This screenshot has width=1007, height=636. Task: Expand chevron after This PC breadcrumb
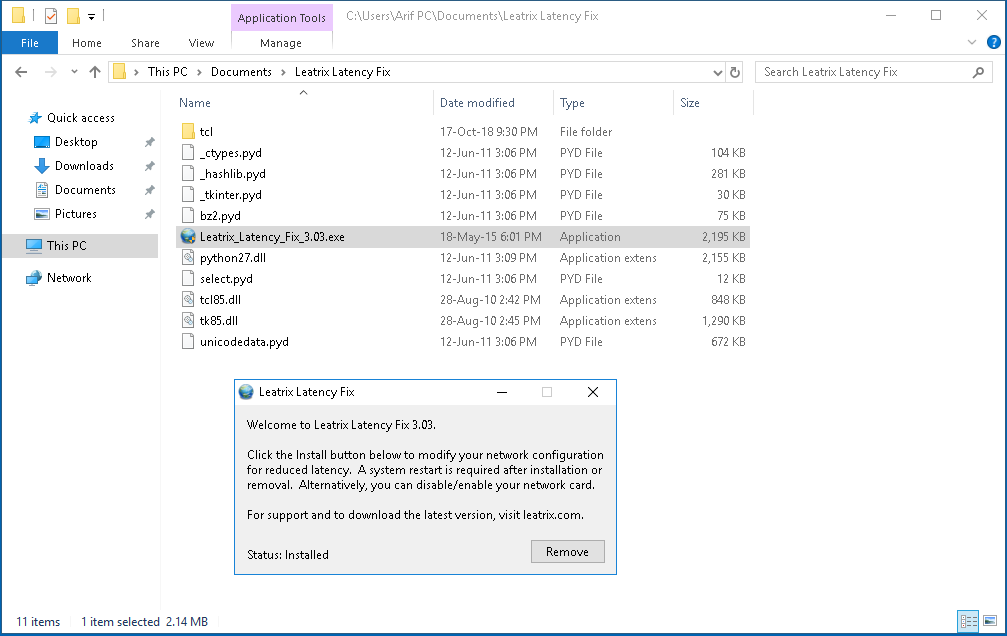point(199,73)
